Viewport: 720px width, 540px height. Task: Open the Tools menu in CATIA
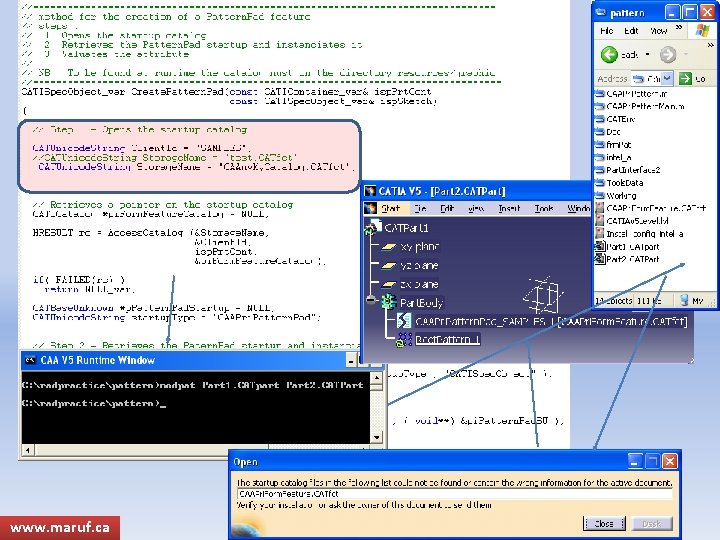coord(544,208)
